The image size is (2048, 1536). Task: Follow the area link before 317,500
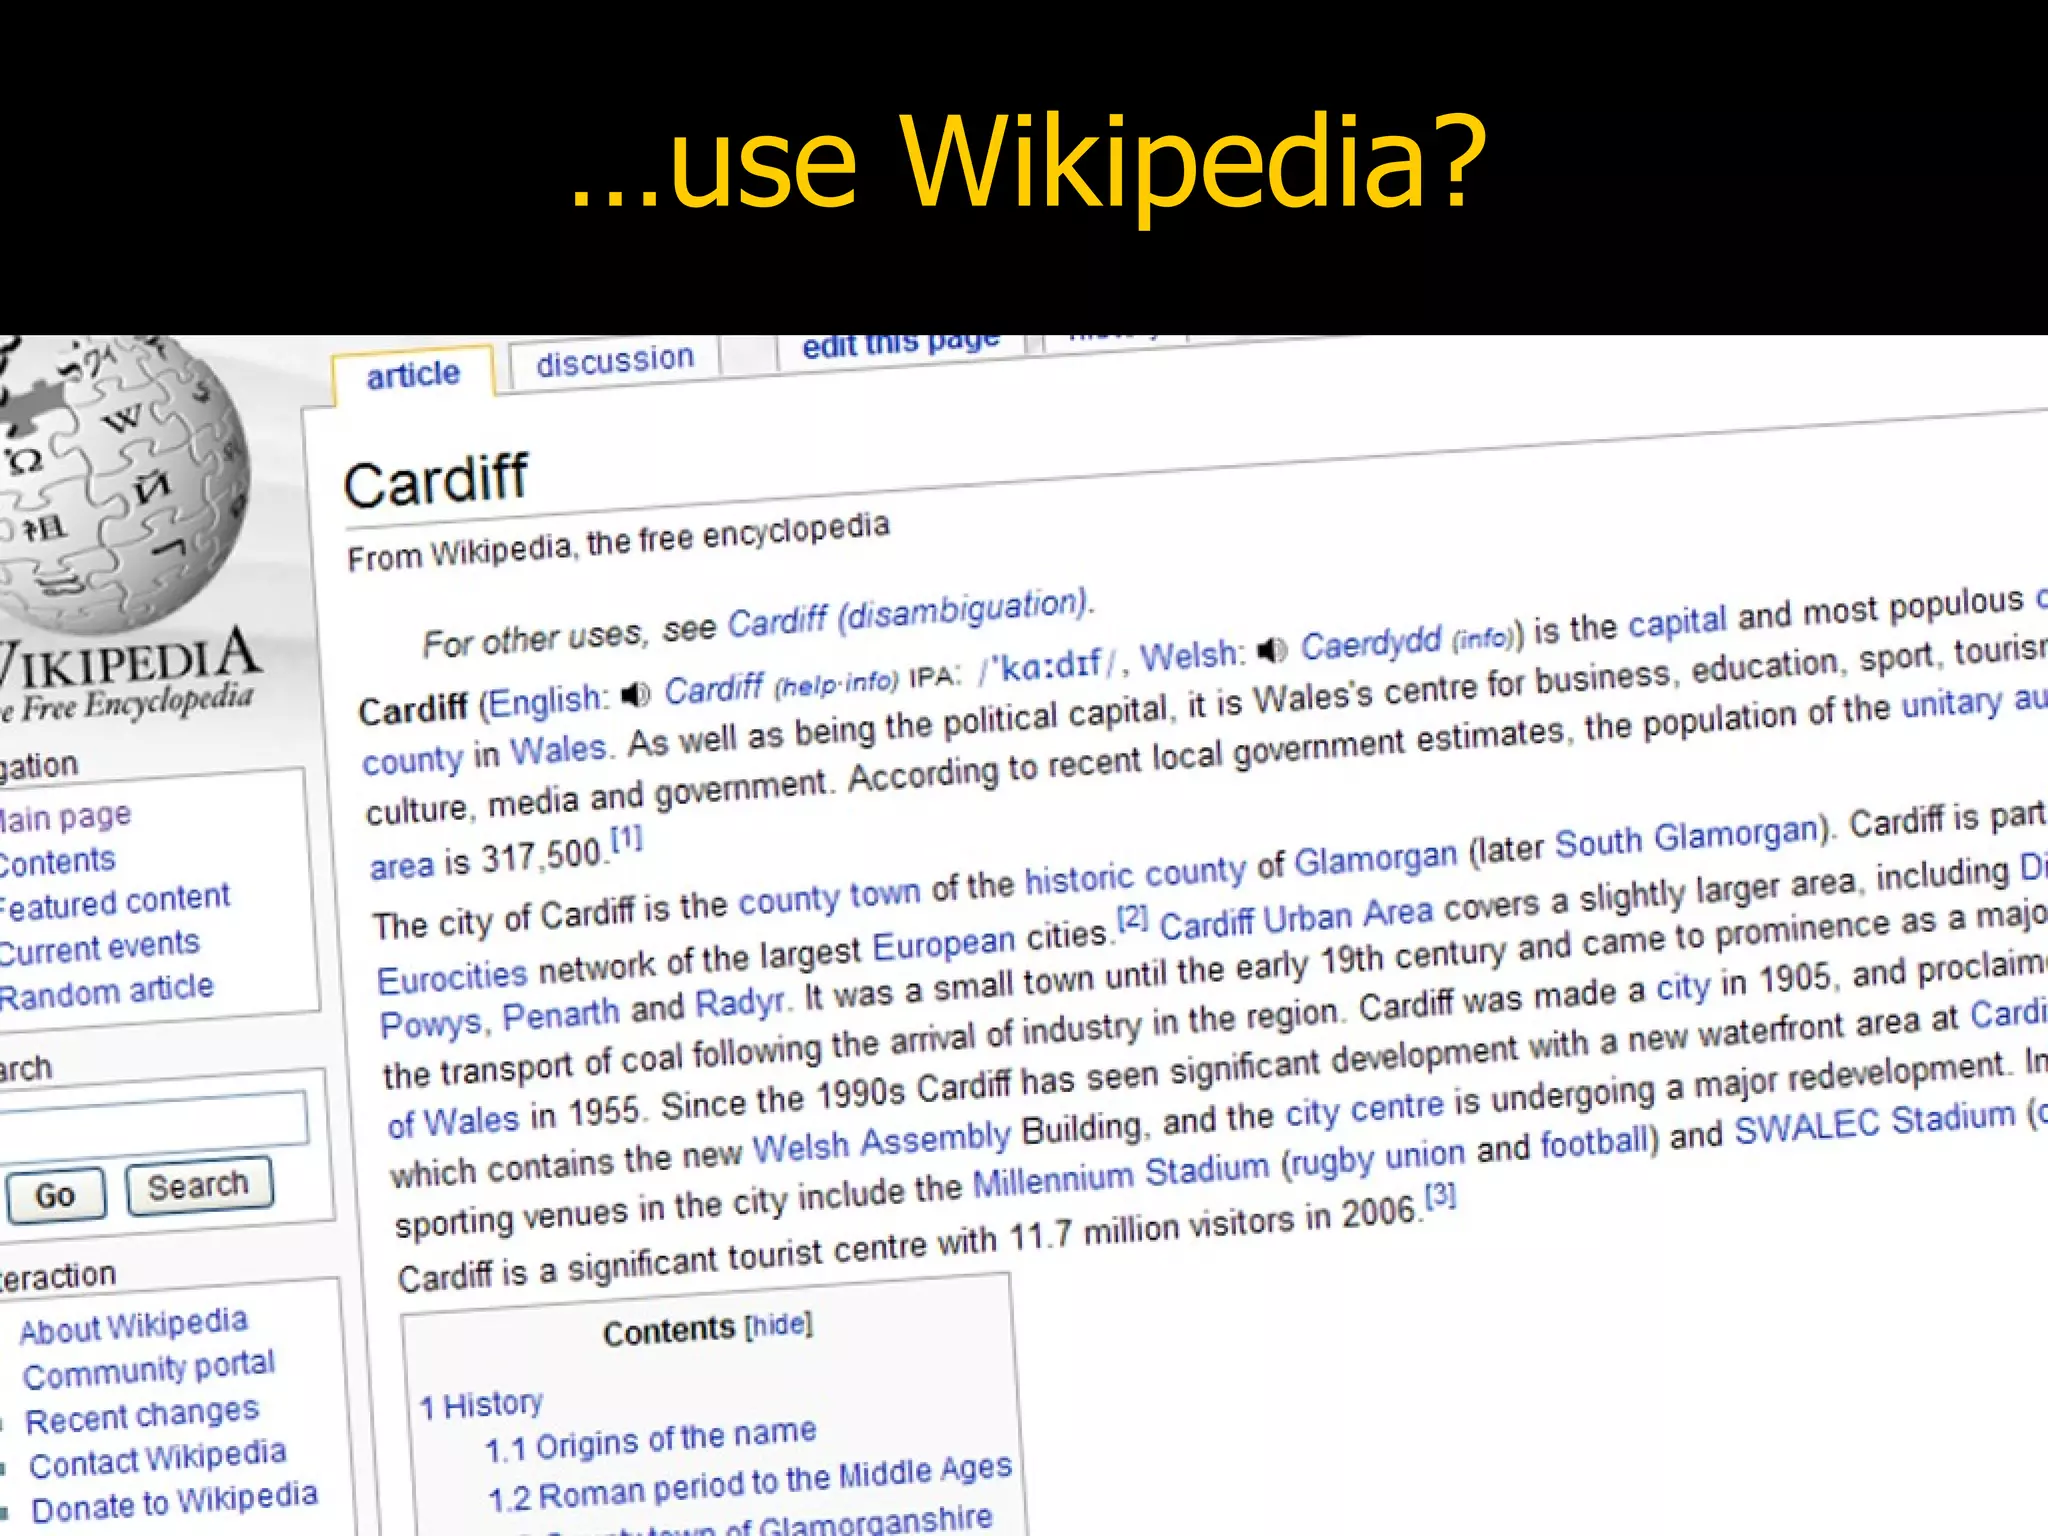coord(401,865)
